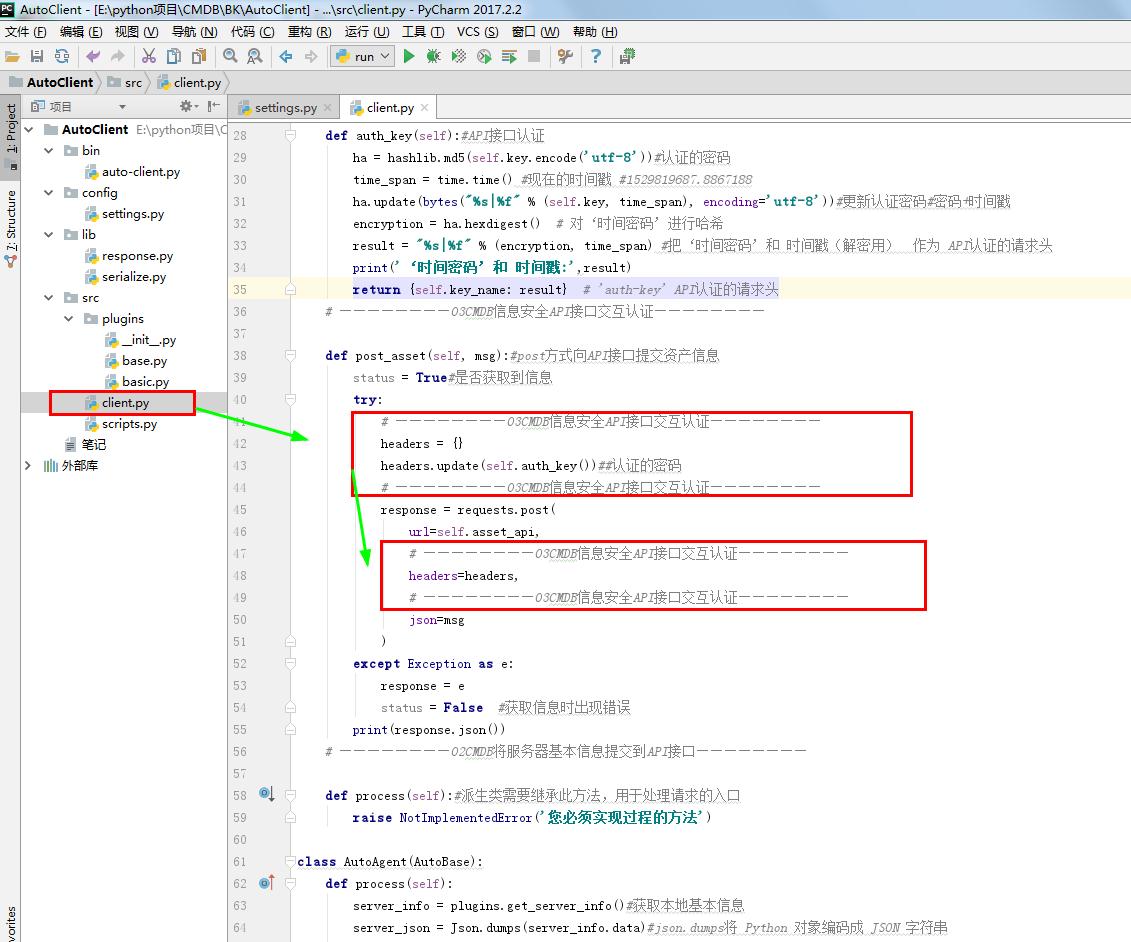Click the Stop square icon
Image resolution: width=1131 pixels, height=942 pixels.
(534, 56)
